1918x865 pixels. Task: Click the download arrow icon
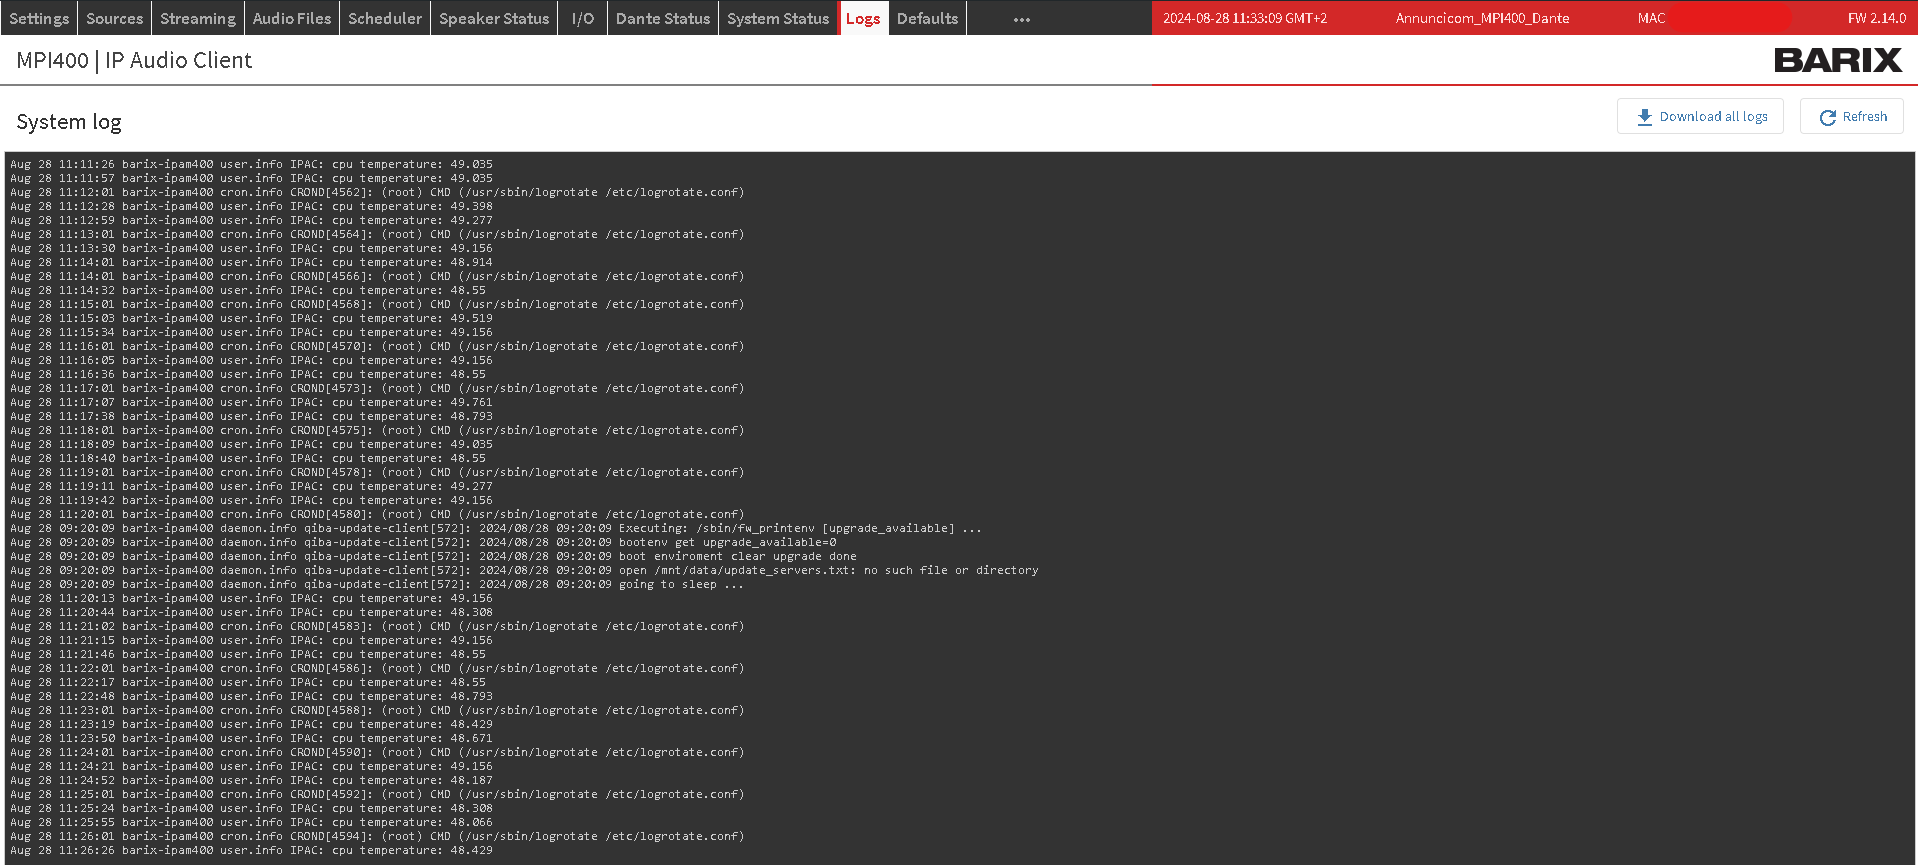[x=1644, y=117]
